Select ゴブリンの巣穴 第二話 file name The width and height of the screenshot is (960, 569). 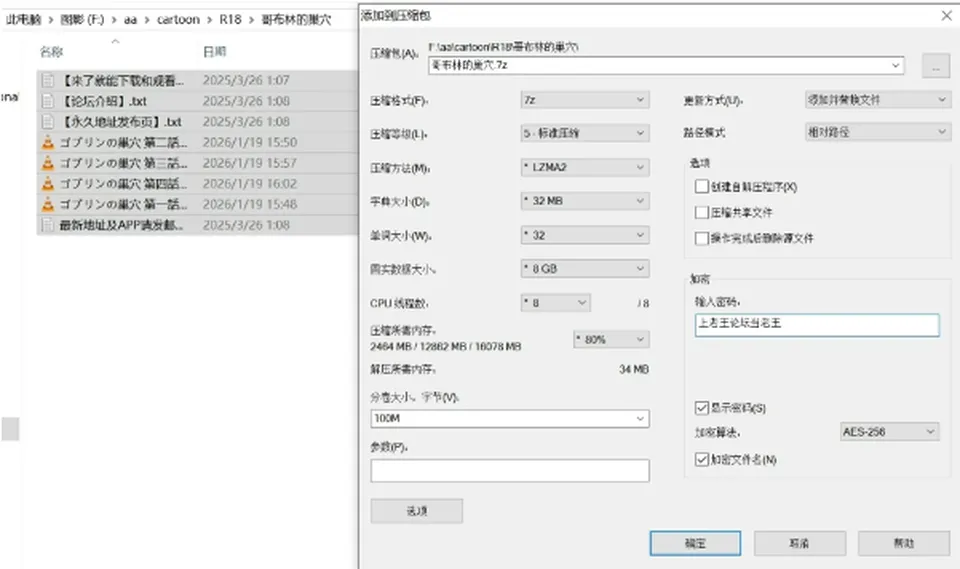click(x=123, y=143)
